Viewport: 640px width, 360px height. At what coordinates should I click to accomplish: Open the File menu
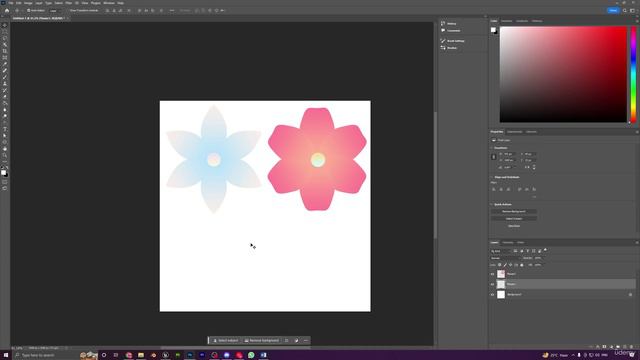(x=11, y=3)
